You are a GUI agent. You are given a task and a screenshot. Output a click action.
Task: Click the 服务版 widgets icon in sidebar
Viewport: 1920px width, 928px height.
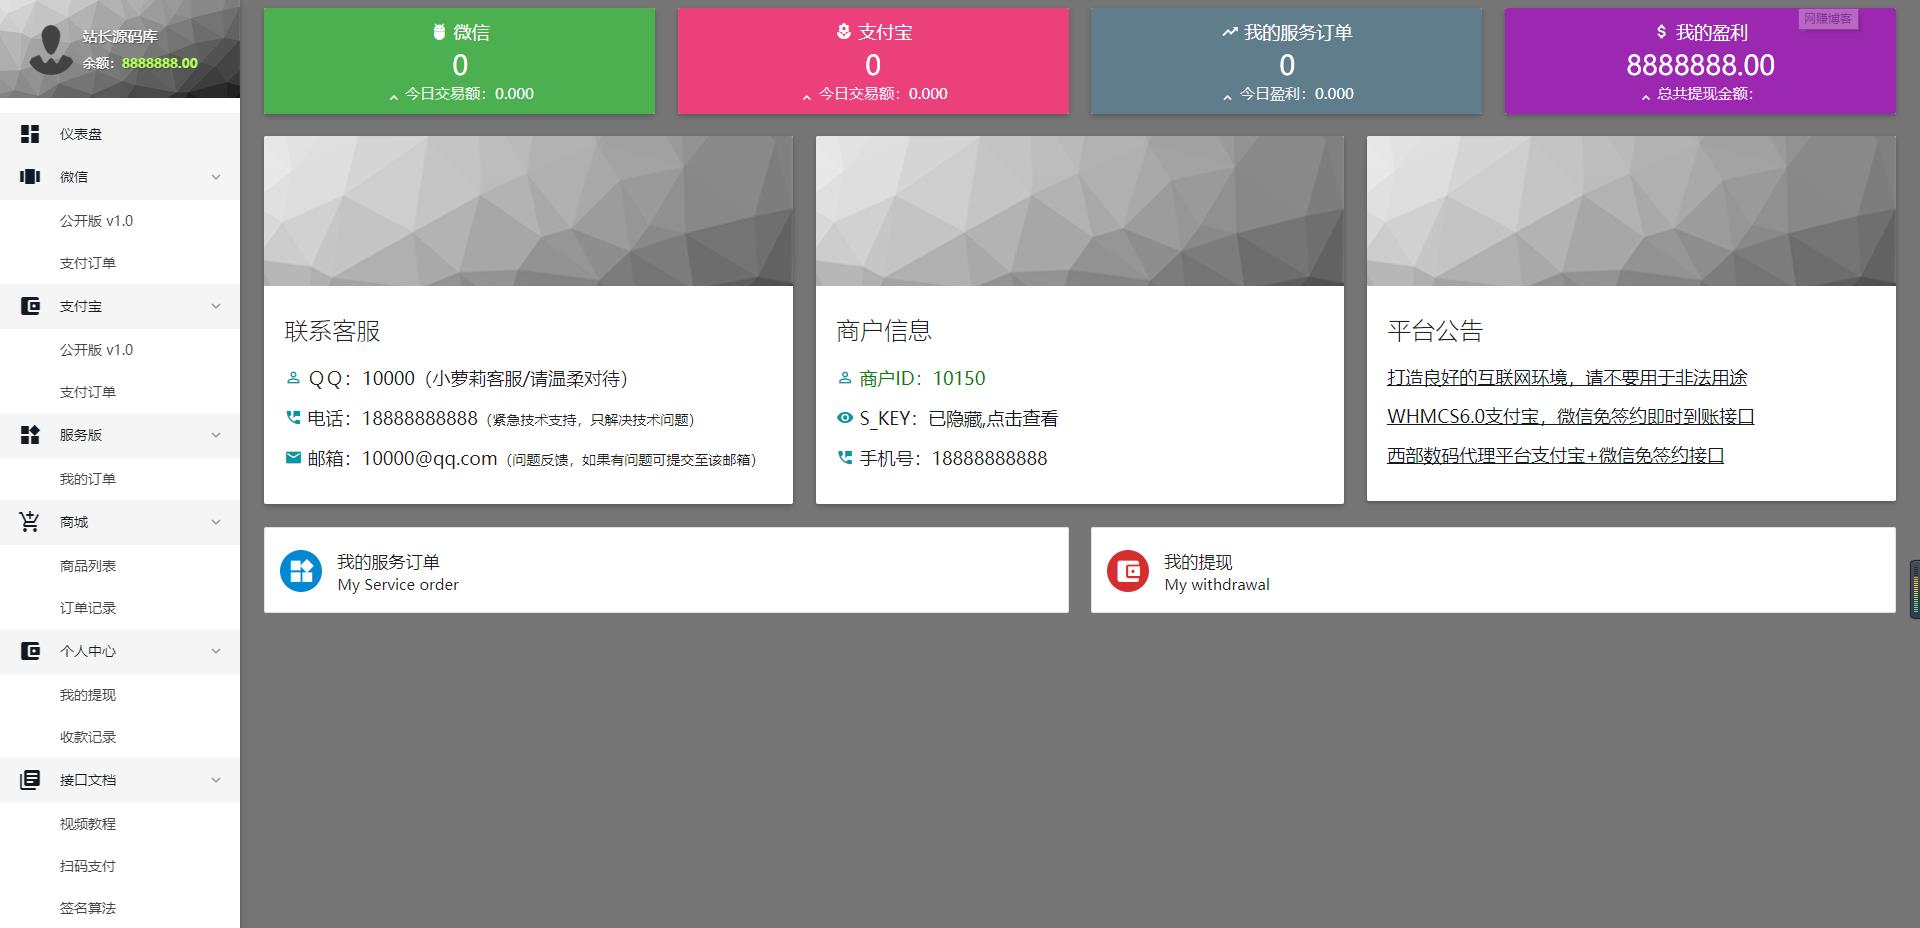tap(30, 435)
